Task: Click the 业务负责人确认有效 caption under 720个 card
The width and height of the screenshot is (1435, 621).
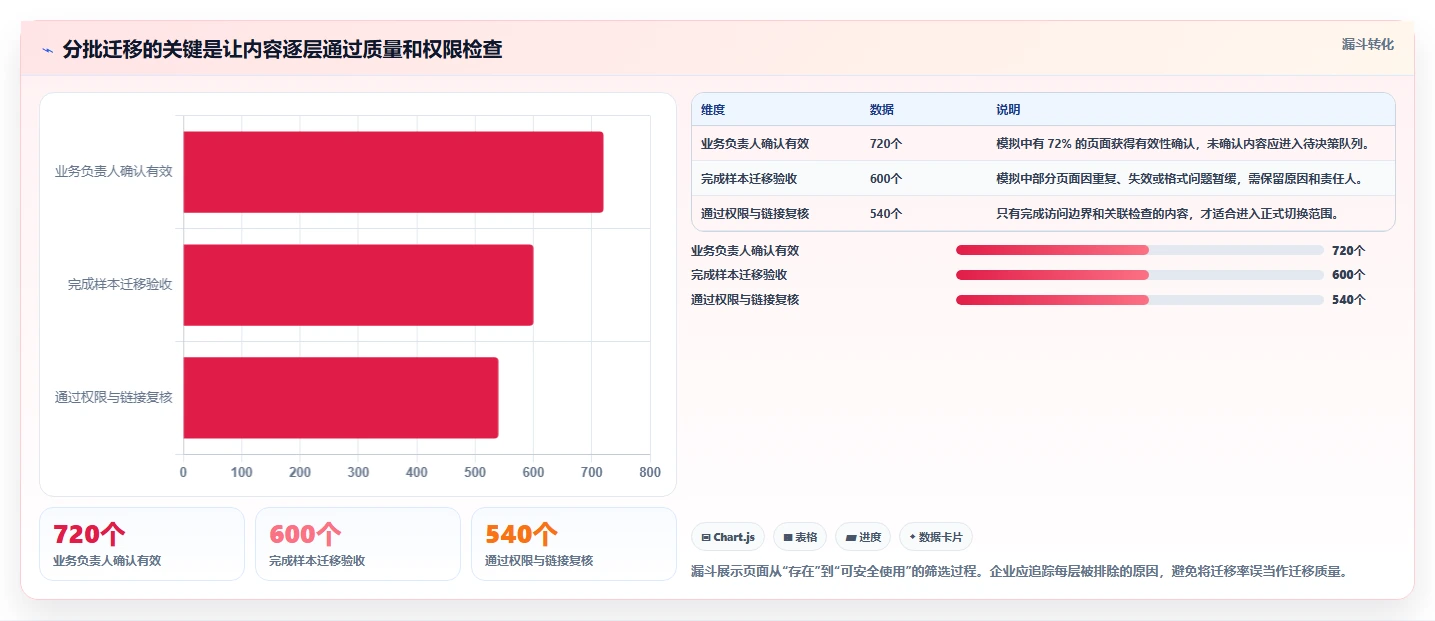Action: (107, 561)
